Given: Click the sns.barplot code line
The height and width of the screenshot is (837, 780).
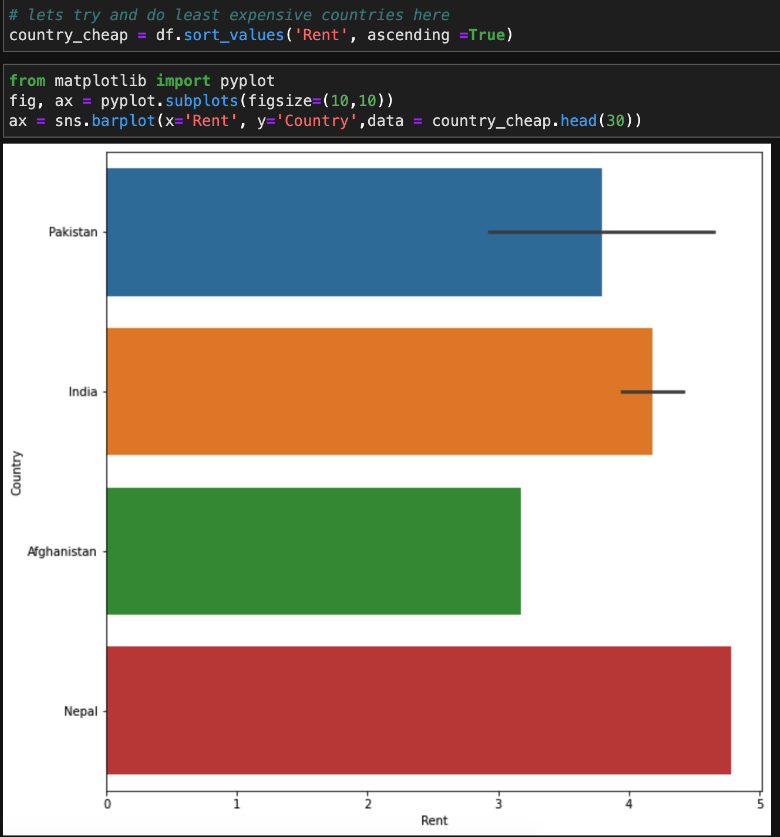Looking at the screenshot, I should tap(325, 121).
